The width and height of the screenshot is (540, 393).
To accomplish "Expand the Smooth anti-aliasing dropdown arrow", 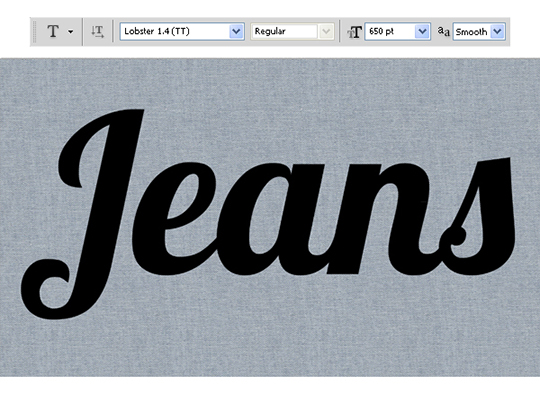I will (x=498, y=32).
